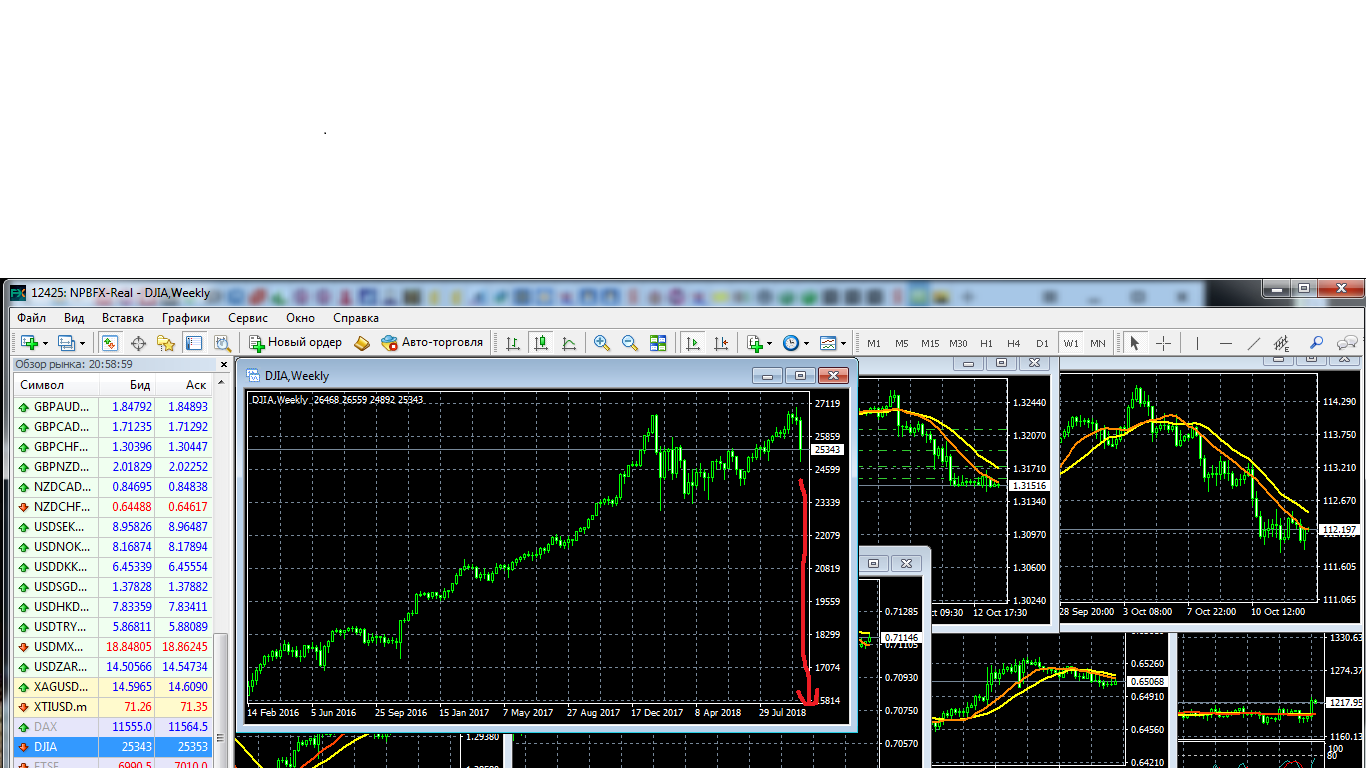This screenshot has width=1366, height=768.
Task: Select the XTIUSD.m row in Market Watch
Action: tap(112, 707)
